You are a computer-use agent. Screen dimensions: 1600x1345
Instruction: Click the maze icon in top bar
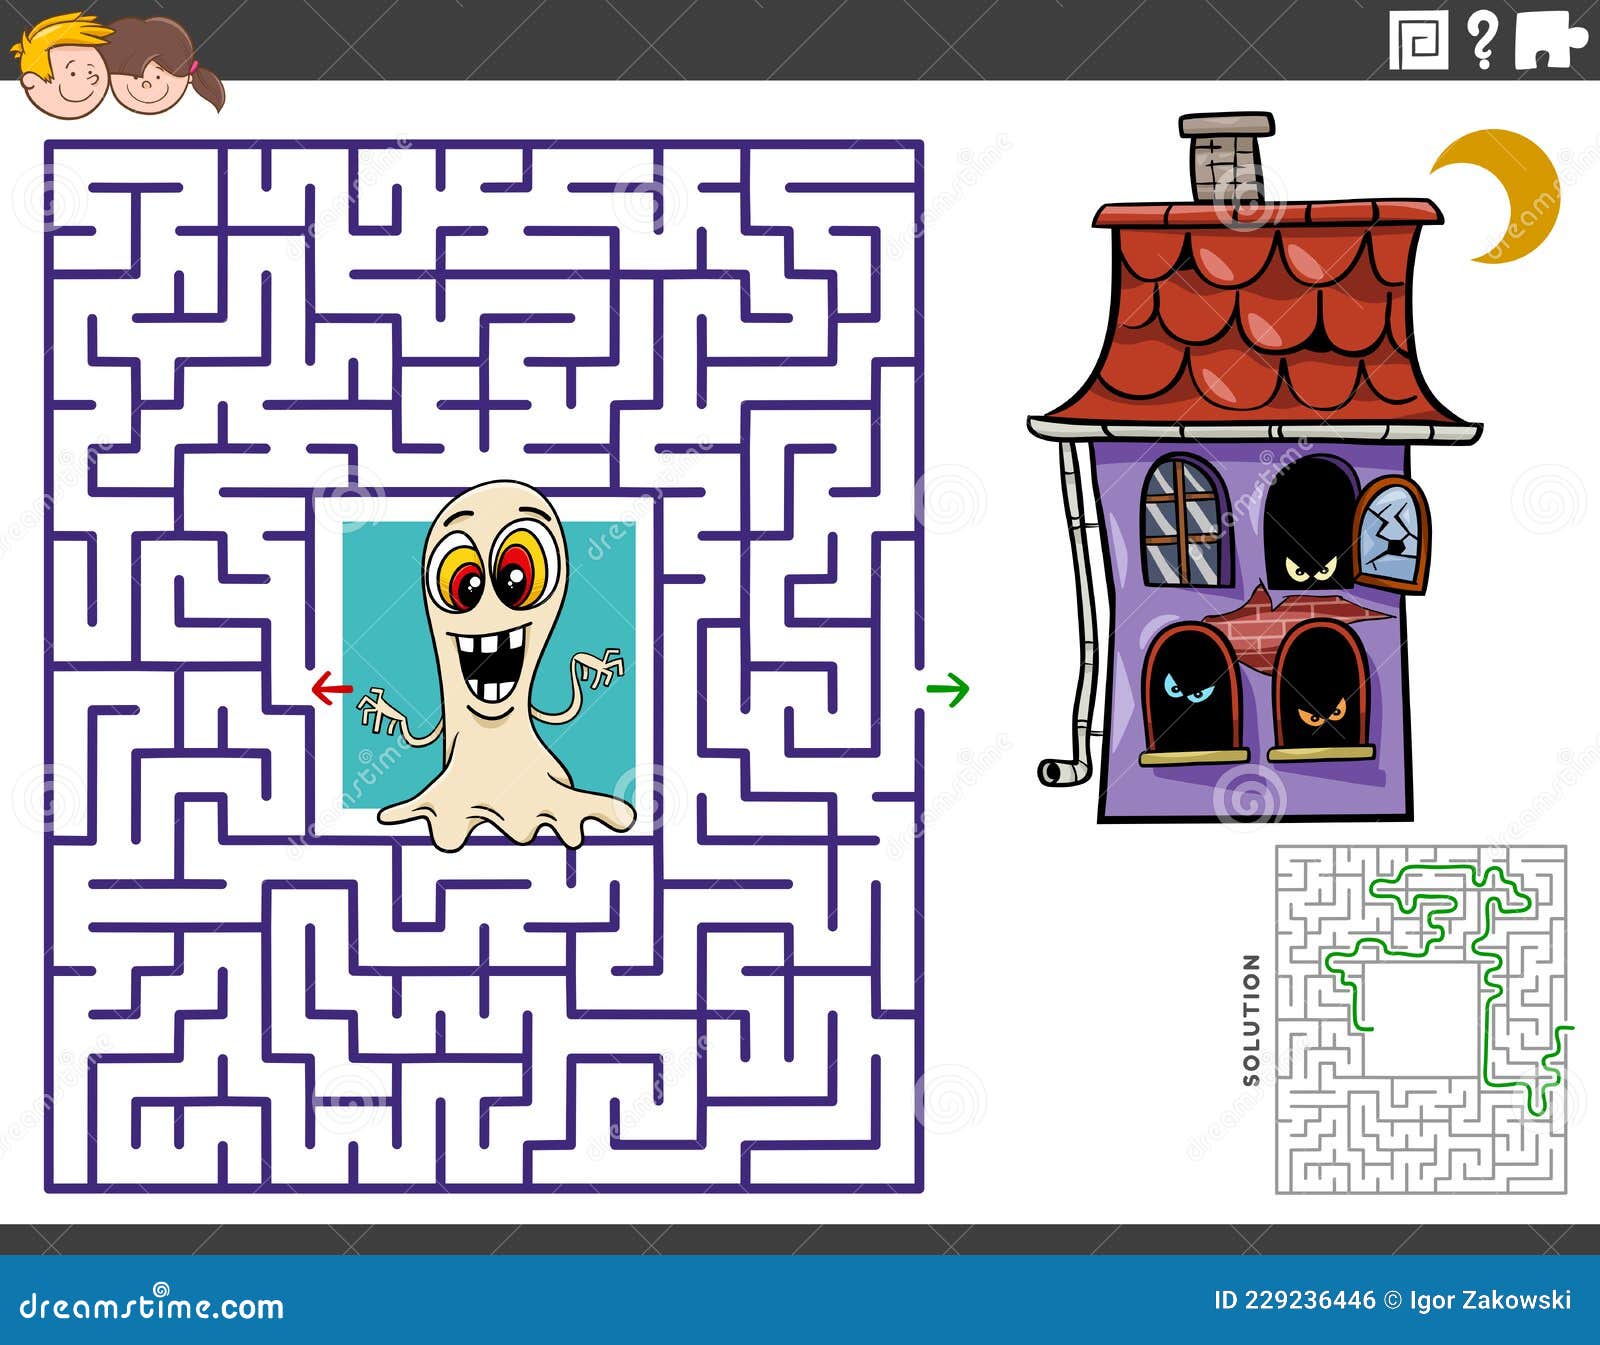(x=1418, y=41)
